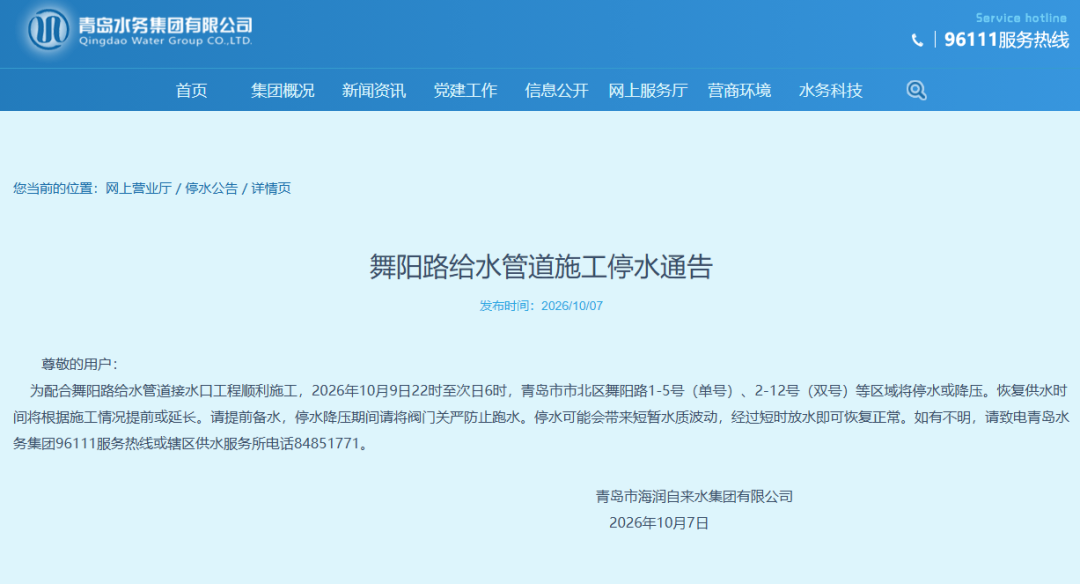Screen dimensions: 1080x584
Task: Click the signature 青岛市海润自来水集团有限公司
Action: 694,497
